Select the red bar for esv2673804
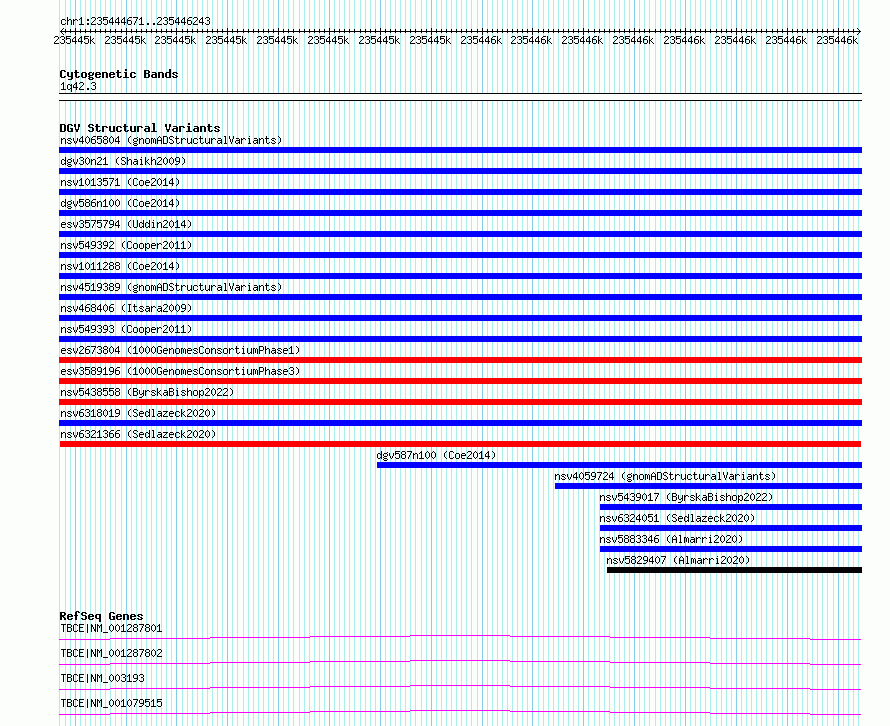Image resolution: width=890 pixels, height=726 pixels. [x=460, y=360]
